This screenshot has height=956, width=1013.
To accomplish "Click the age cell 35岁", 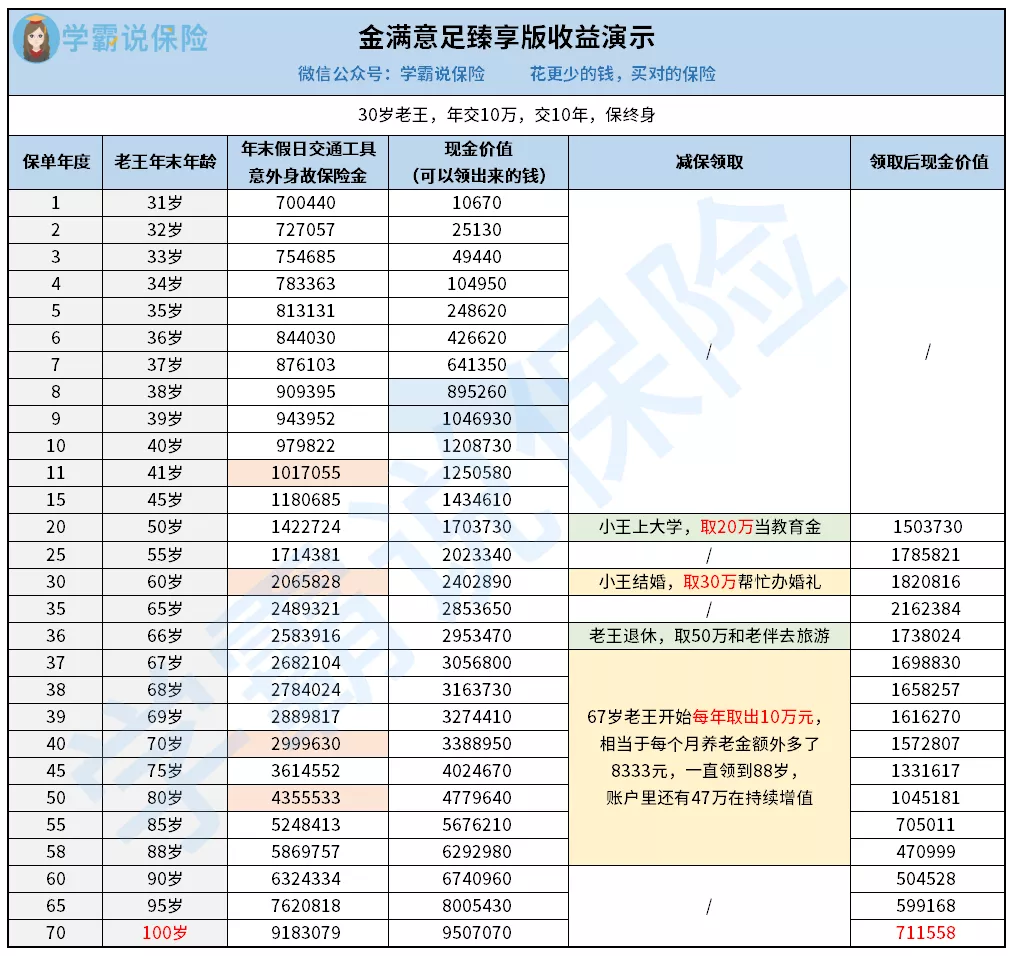I will [x=165, y=311].
